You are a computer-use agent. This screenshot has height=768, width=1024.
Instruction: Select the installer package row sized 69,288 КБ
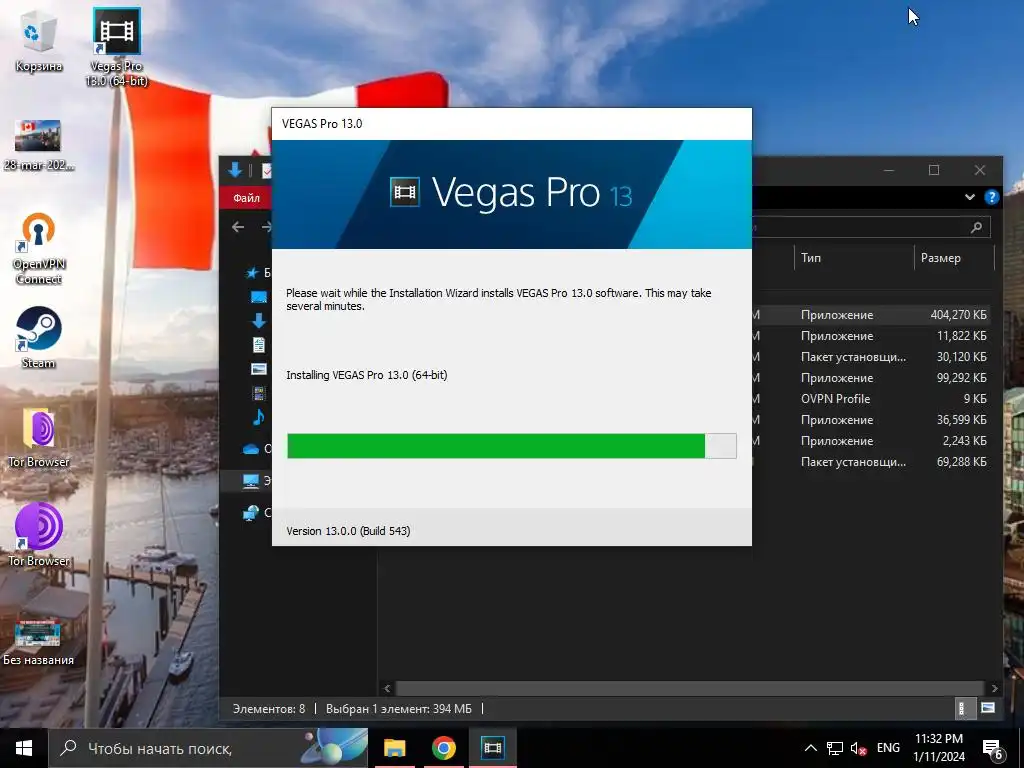tap(871, 462)
